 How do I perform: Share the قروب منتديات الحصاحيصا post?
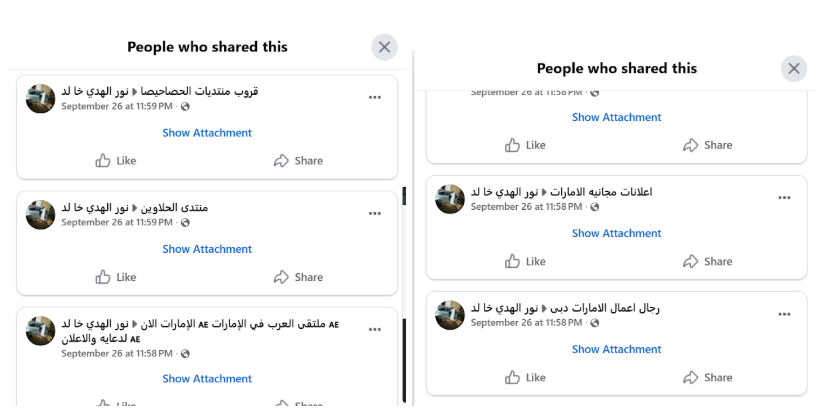(x=298, y=161)
